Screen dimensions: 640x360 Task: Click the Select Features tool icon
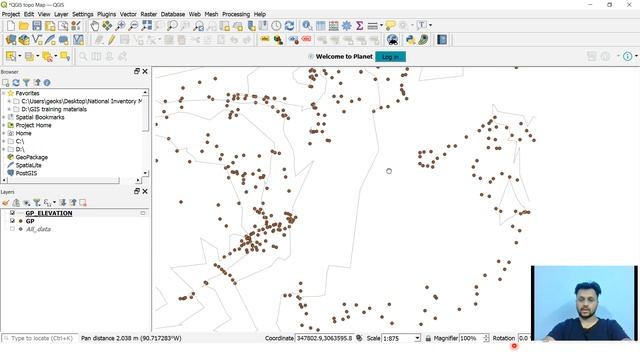11,56
